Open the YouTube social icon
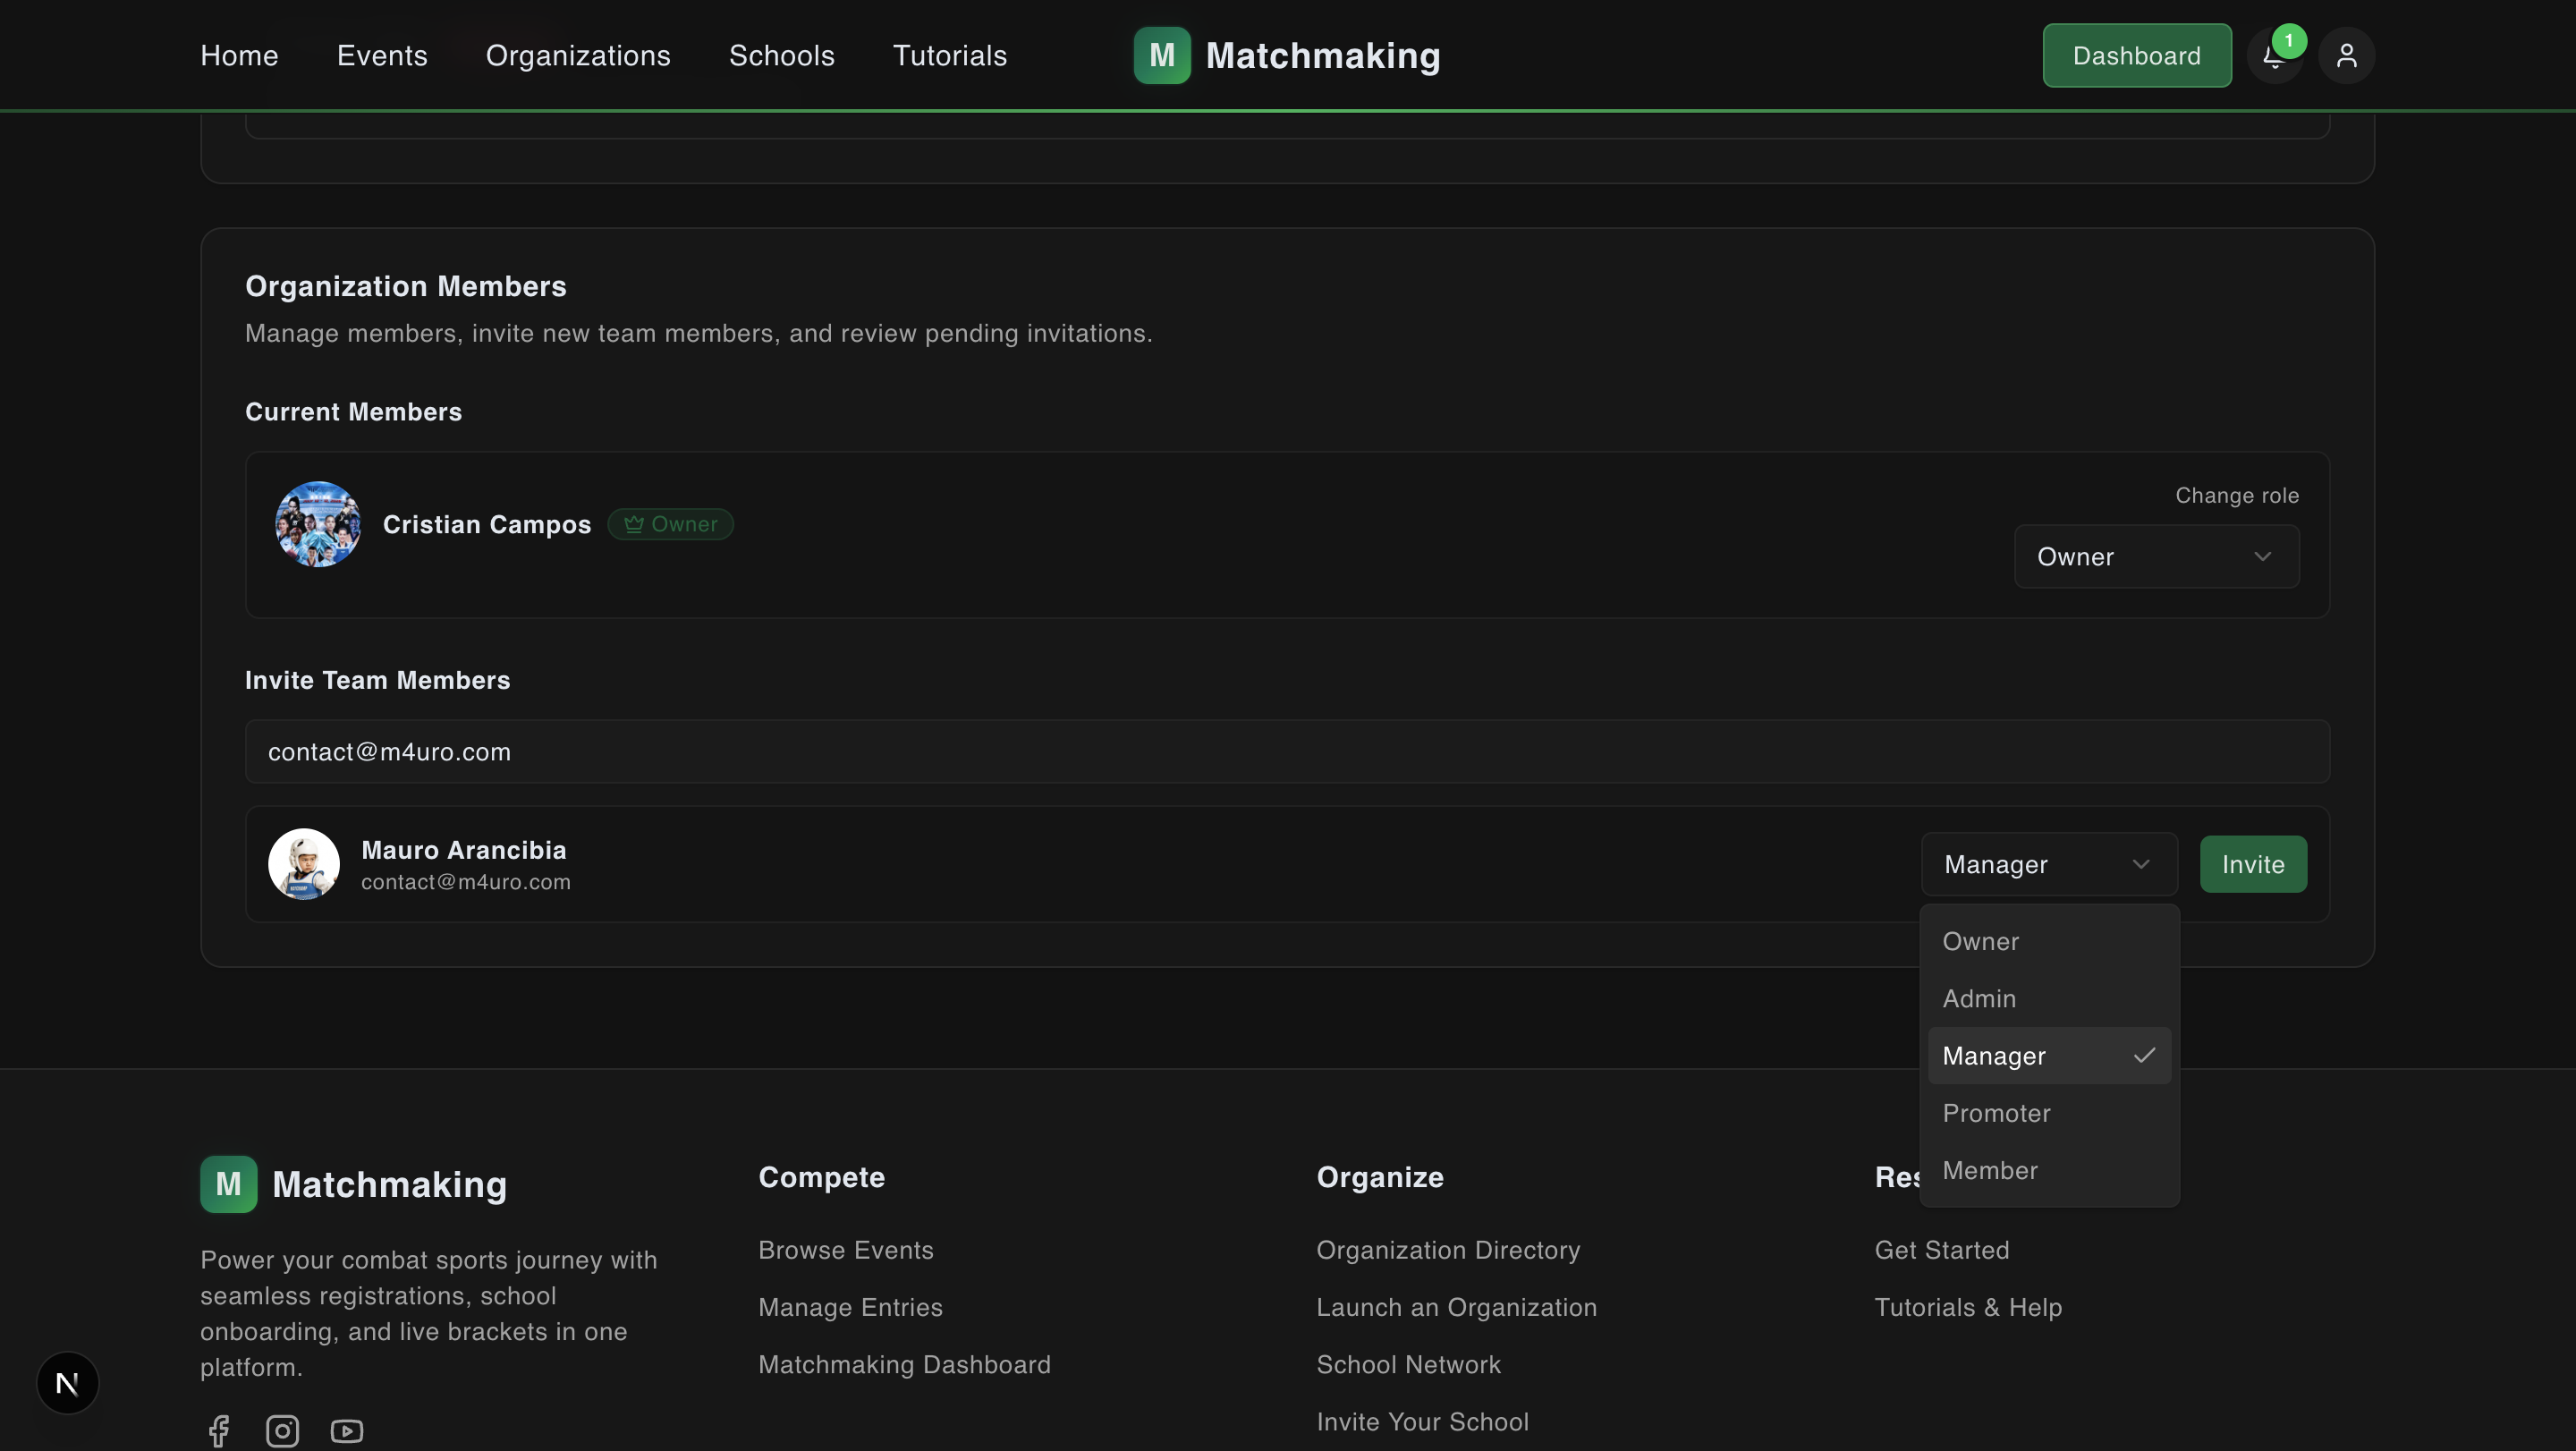 pyautogui.click(x=347, y=1431)
